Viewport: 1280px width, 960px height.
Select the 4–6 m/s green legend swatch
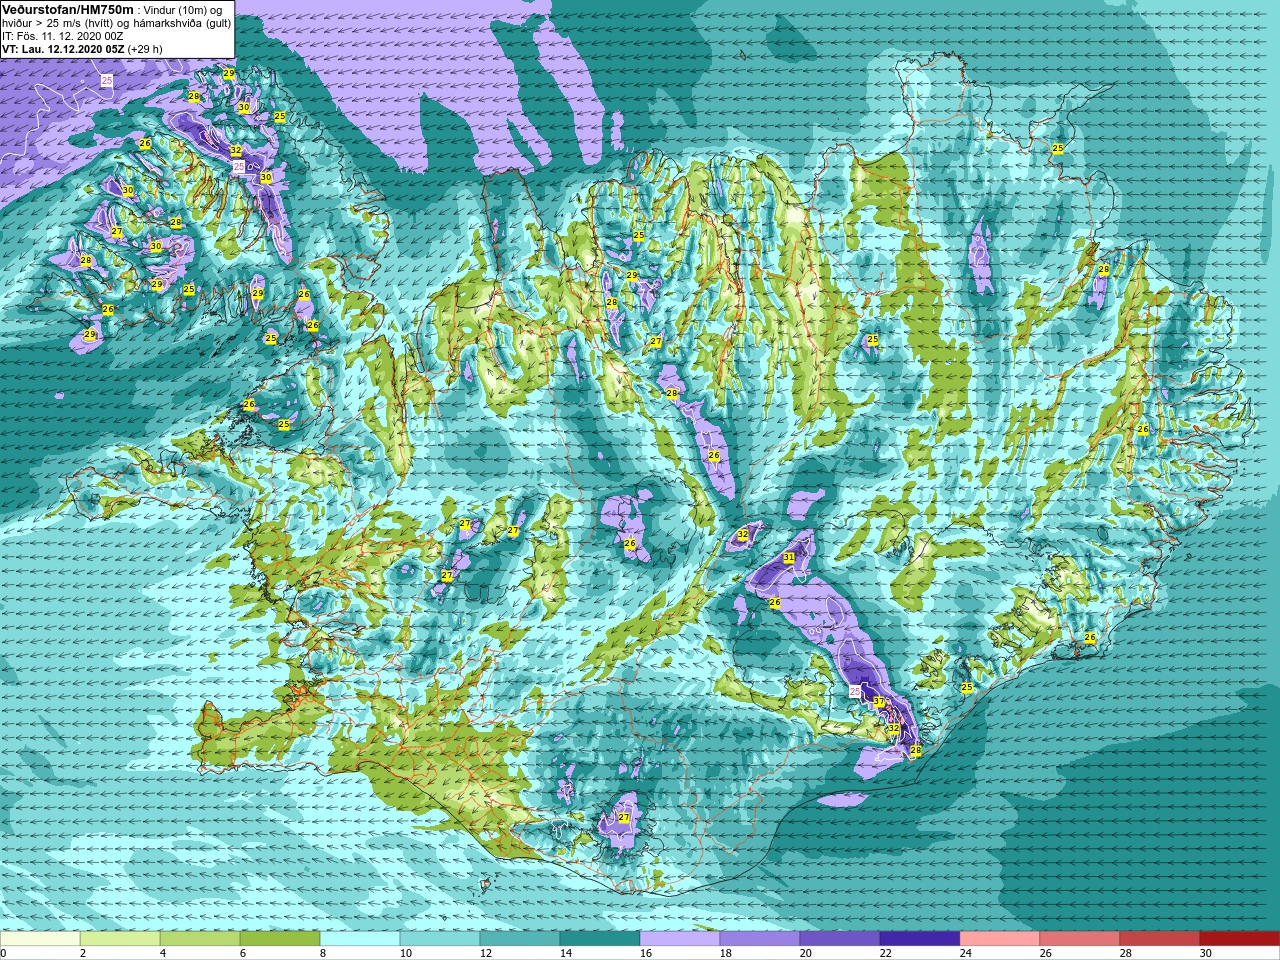tap(200, 938)
